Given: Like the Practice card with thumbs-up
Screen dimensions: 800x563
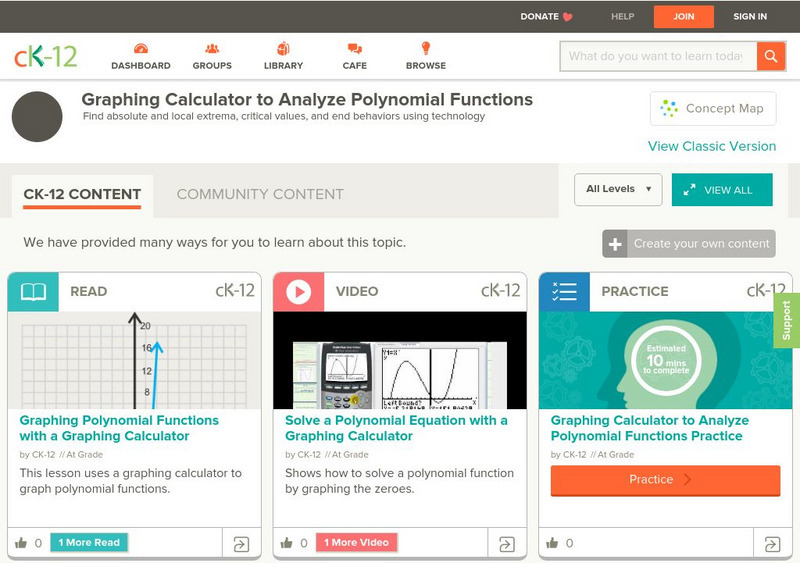Looking at the screenshot, I should pos(553,543).
